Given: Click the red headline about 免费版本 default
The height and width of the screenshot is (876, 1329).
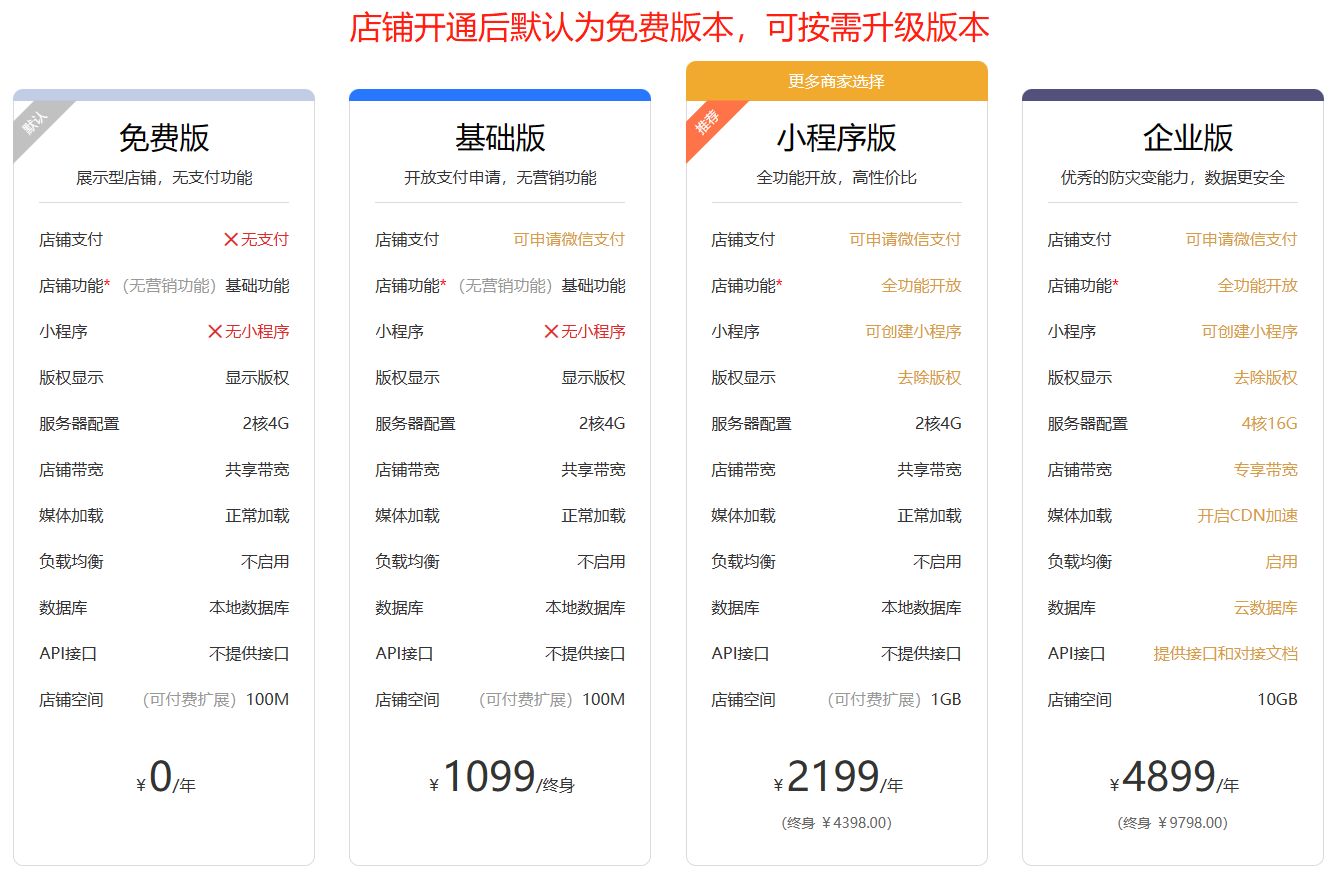Looking at the screenshot, I should point(668,28).
